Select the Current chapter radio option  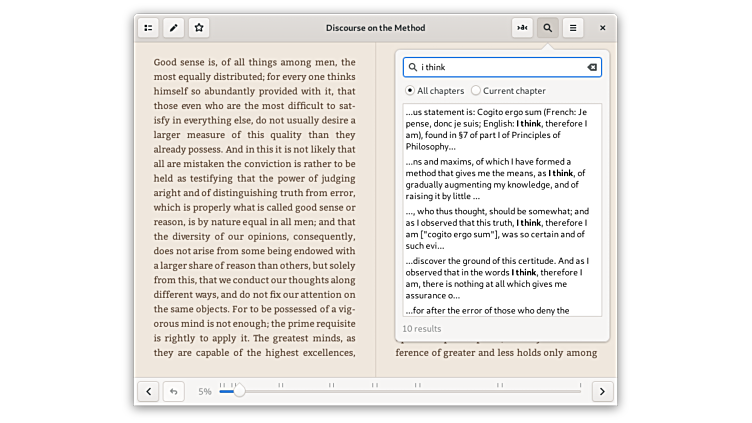[x=476, y=91]
